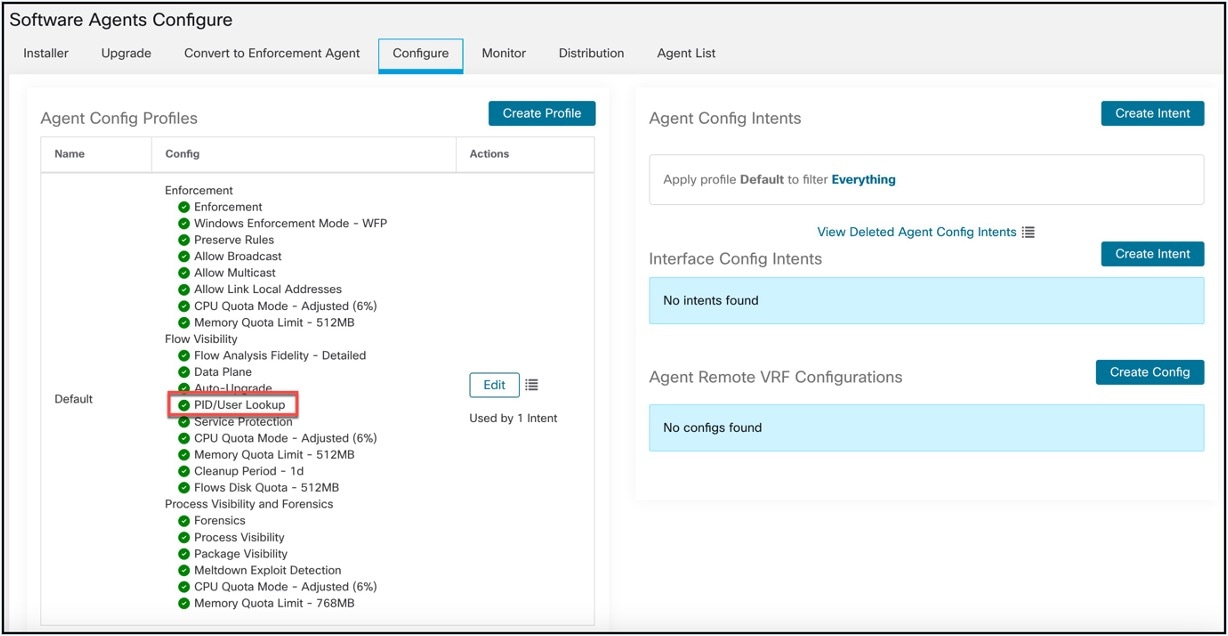Click the Create Profile button
Viewport: 1228px width, 636px height.
tap(541, 113)
